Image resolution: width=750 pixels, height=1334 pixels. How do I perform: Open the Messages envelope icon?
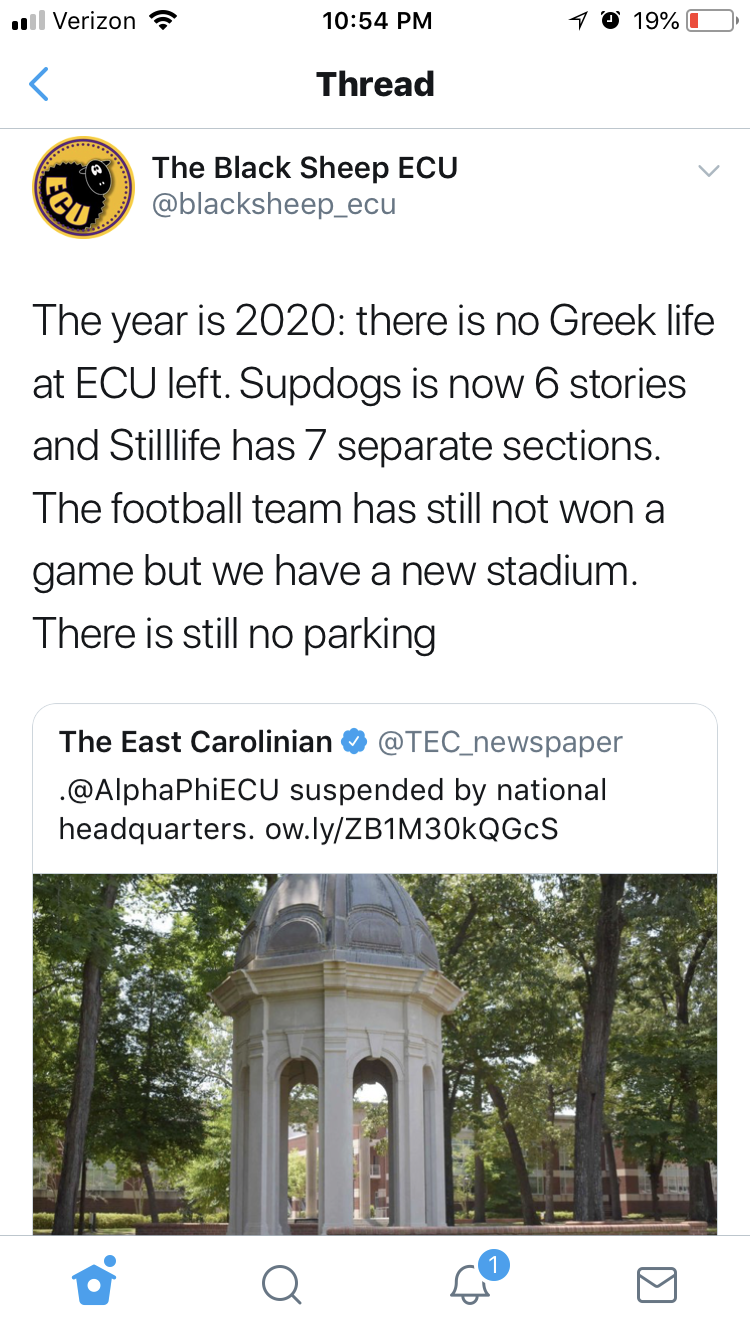pyautogui.click(x=657, y=1285)
